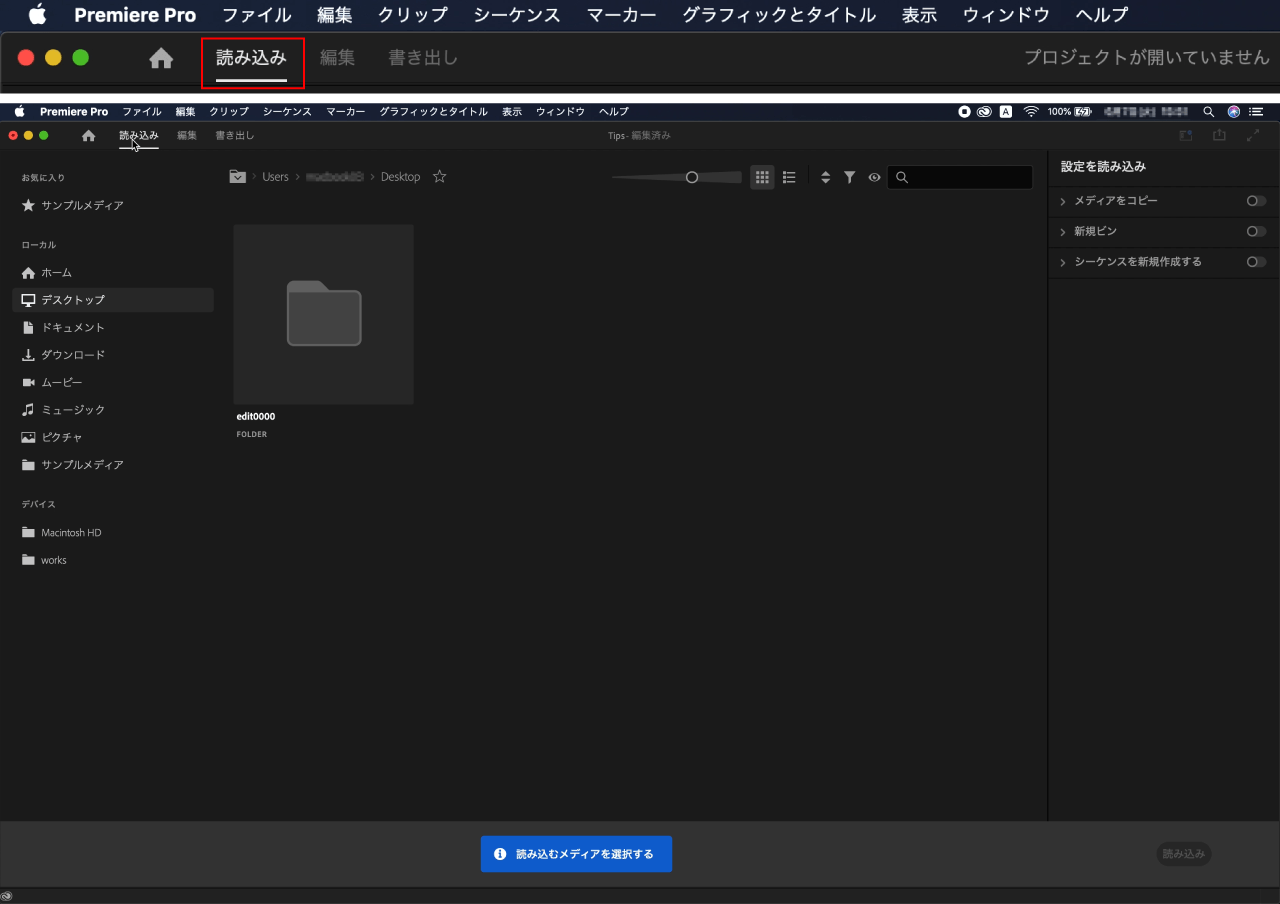Select デスクトップ in the sidebar
Image resolution: width=1280 pixels, height=904 pixels.
(x=113, y=300)
